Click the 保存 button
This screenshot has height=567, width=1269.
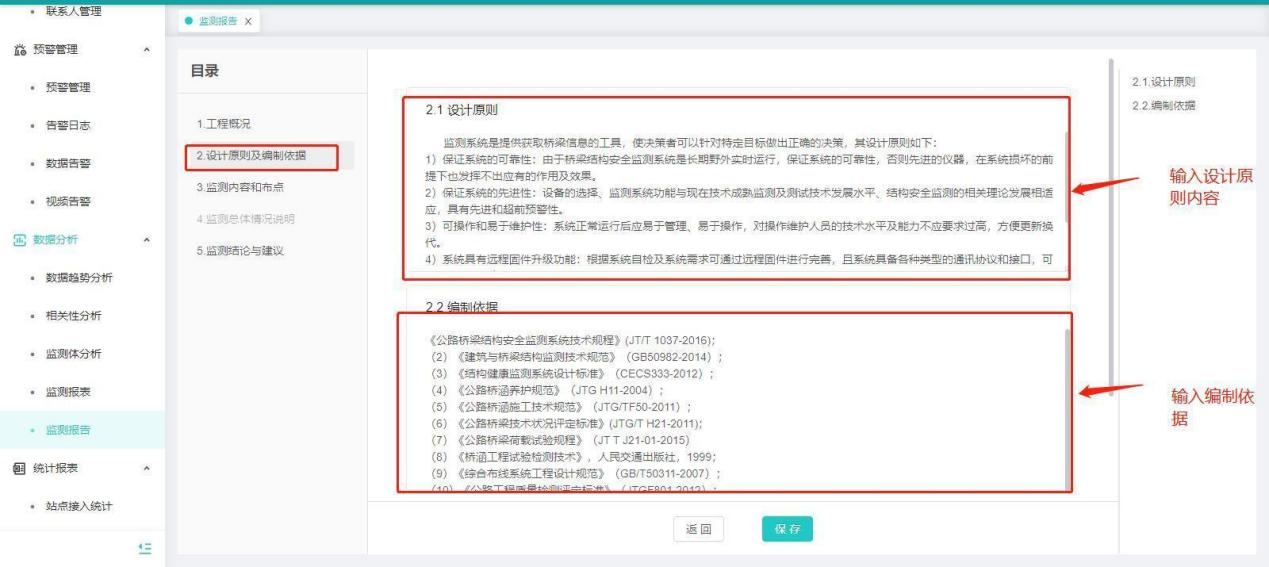click(x=786, y=530)
